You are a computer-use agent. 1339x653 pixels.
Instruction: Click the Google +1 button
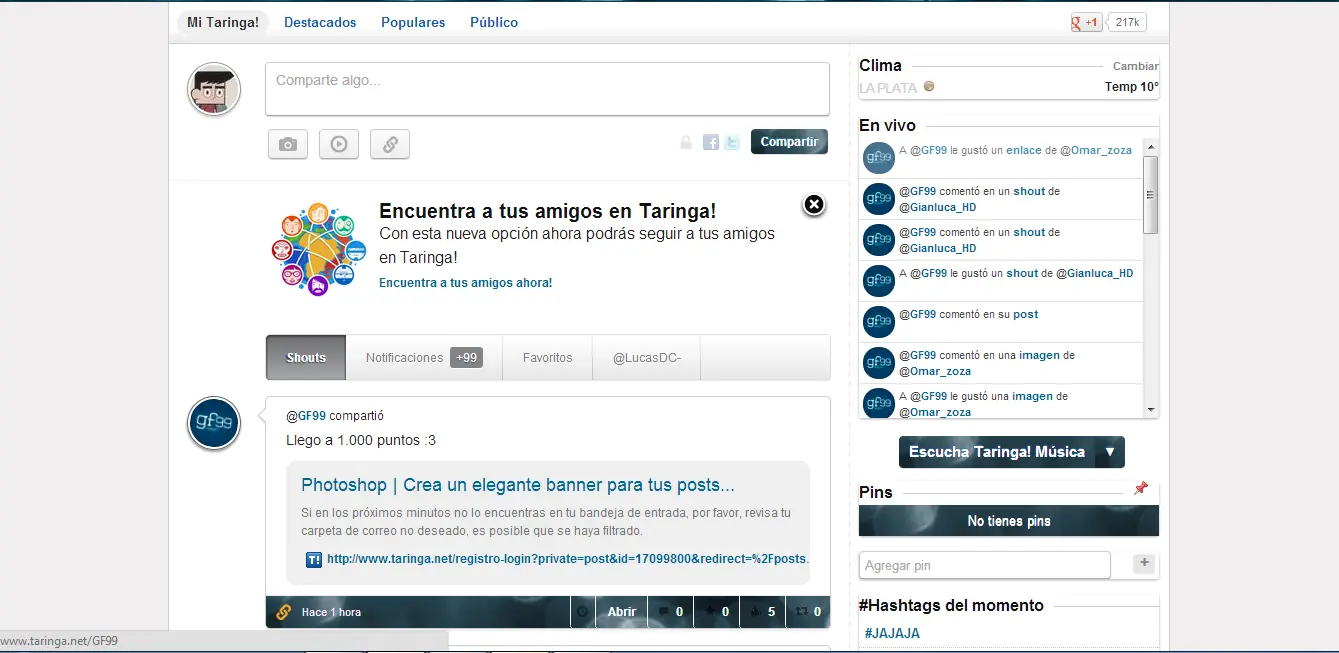(x=1086, y=22)
